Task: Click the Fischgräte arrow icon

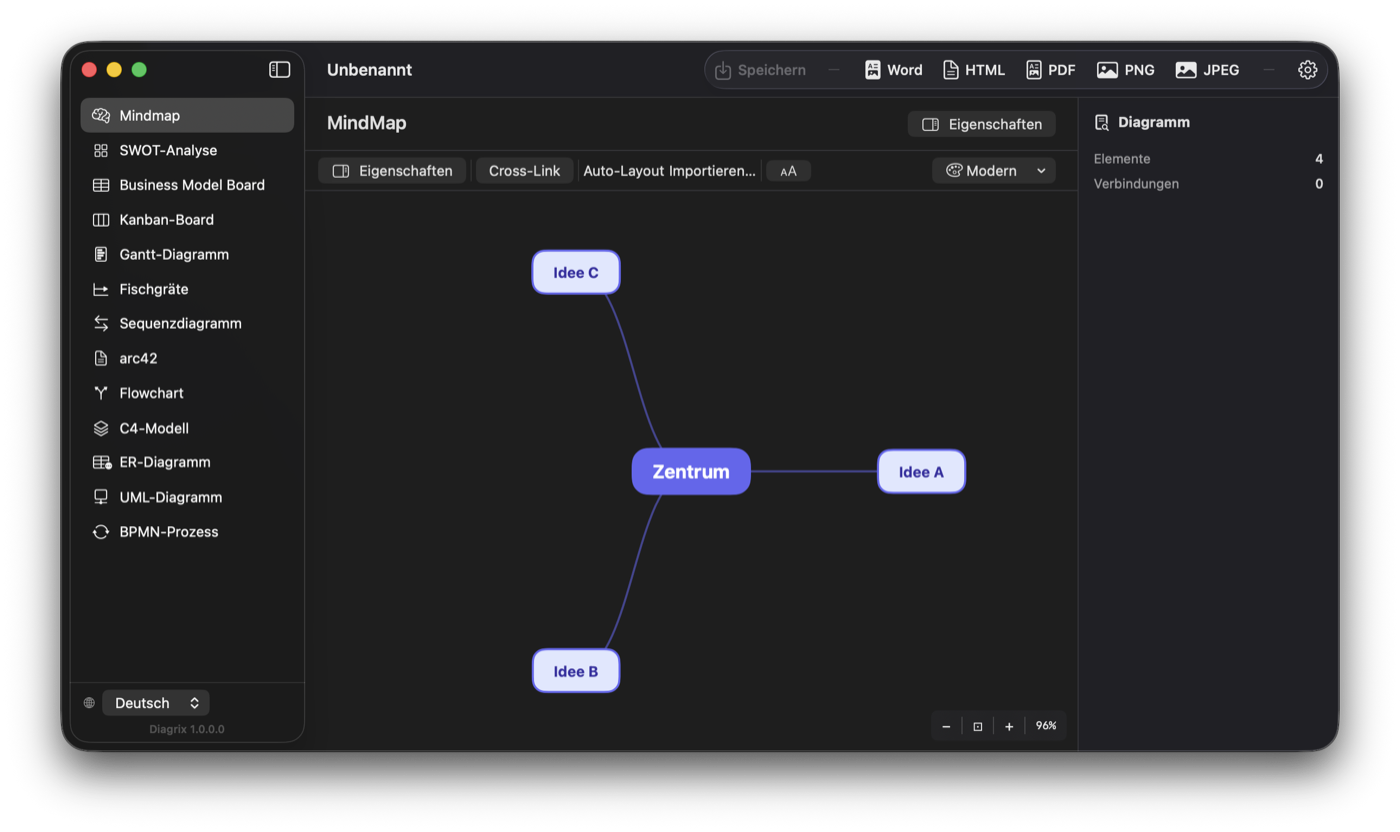Action: click(x=101, y=289)
